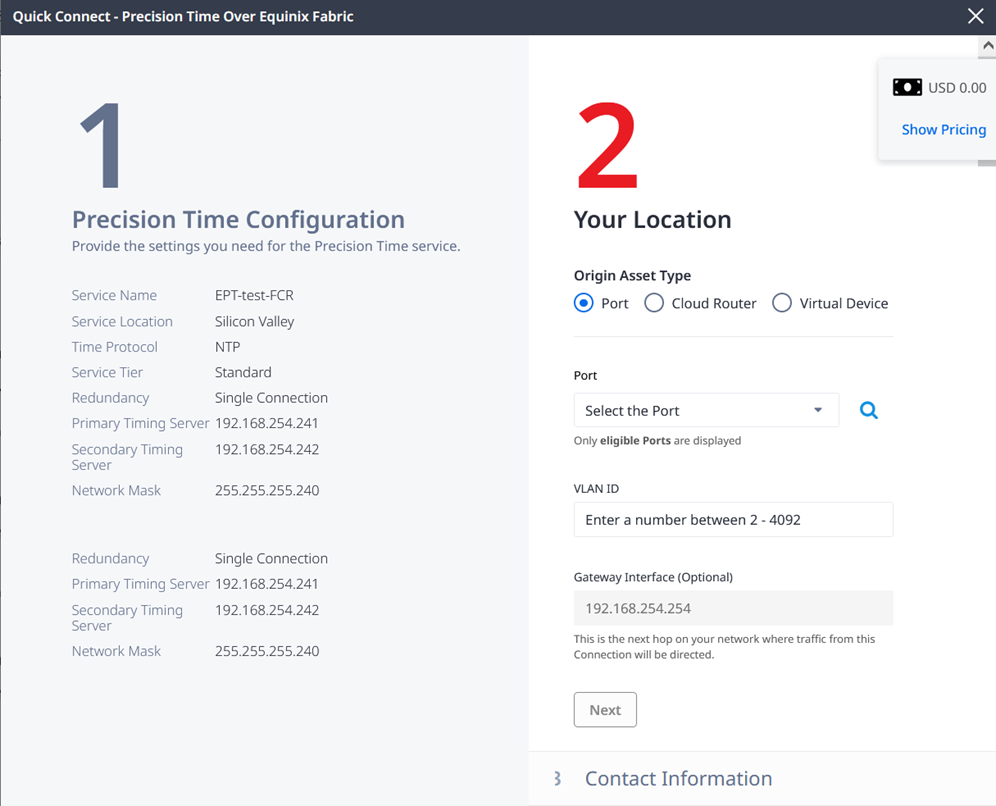Open the Select the Port dropdown
The image size is (996, 806).
(x=706, y=410)
